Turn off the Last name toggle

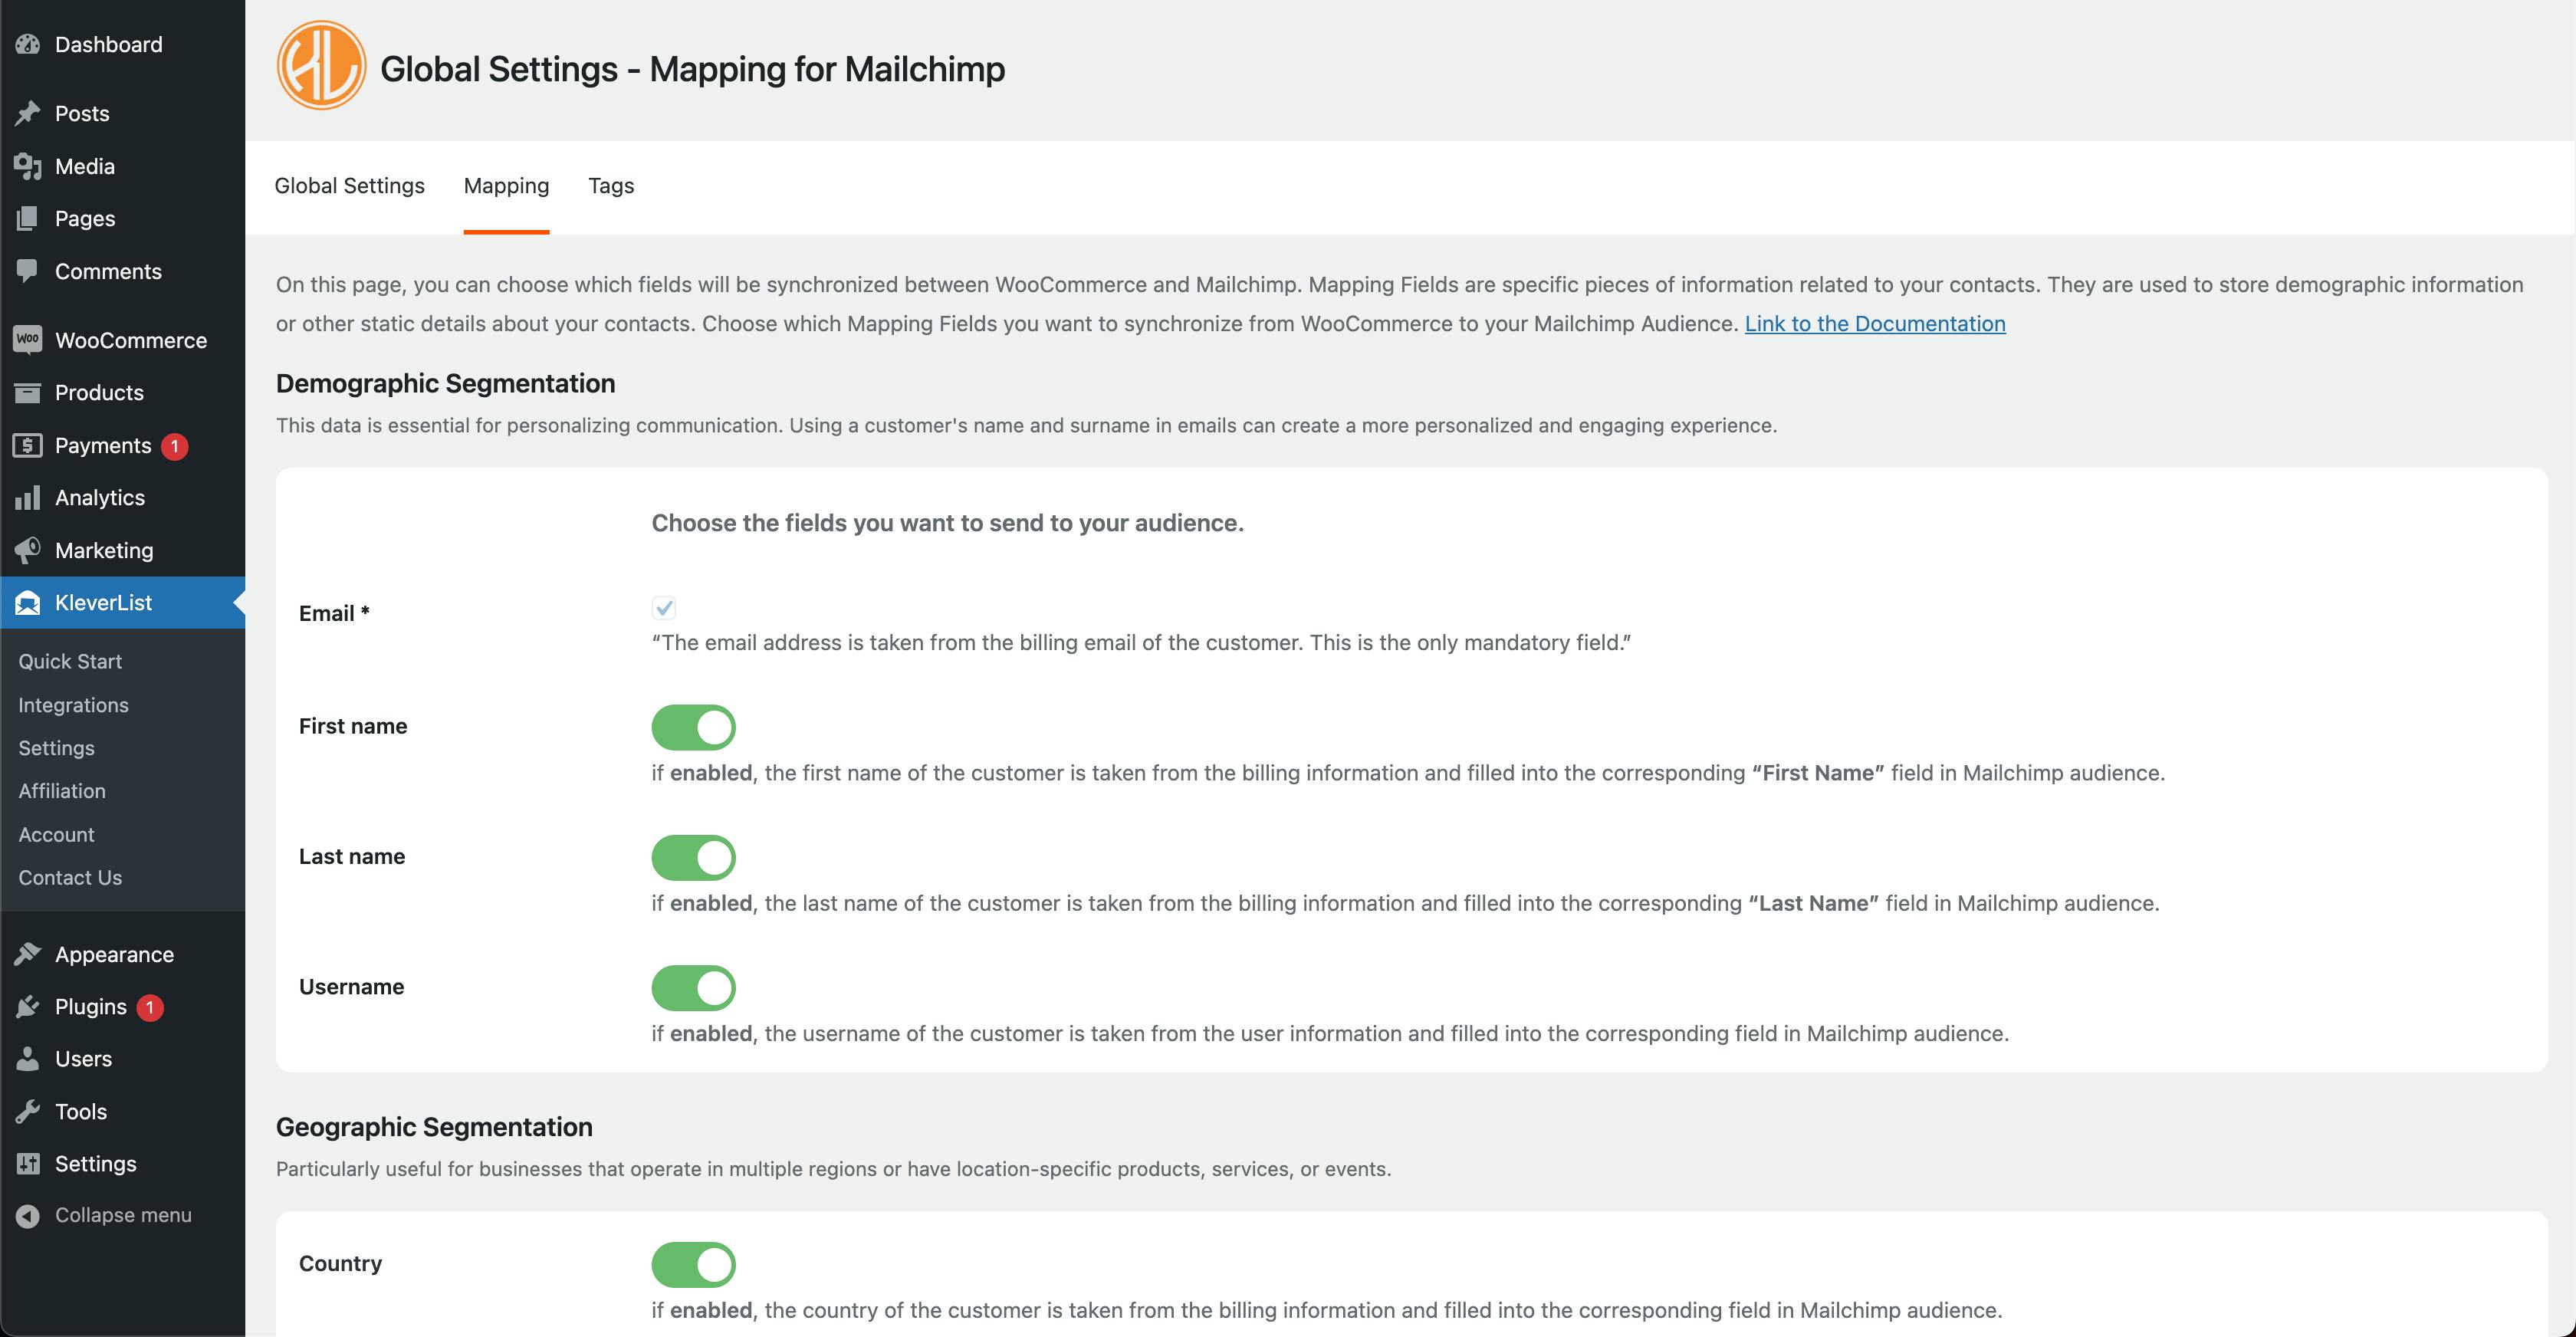pos(694,857)
